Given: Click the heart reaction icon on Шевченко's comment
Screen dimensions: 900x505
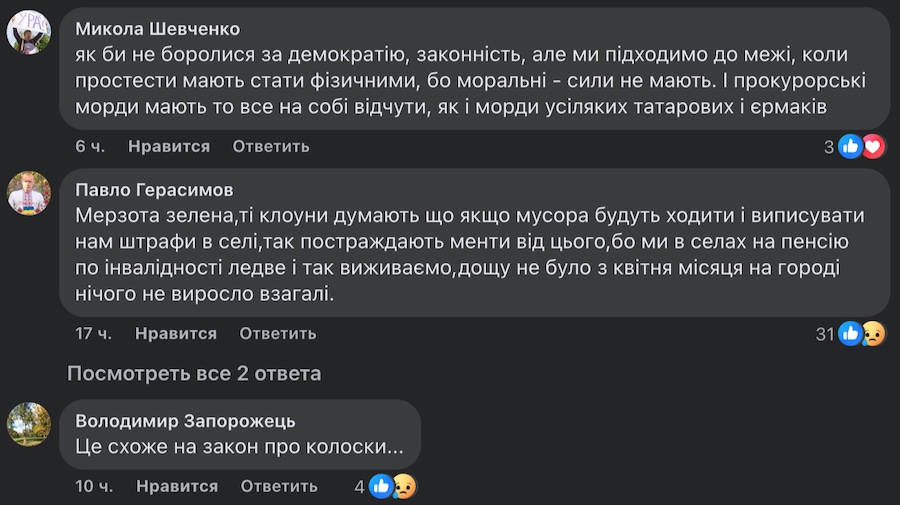Looking at the screenshot, I should [x=872, y=146].
